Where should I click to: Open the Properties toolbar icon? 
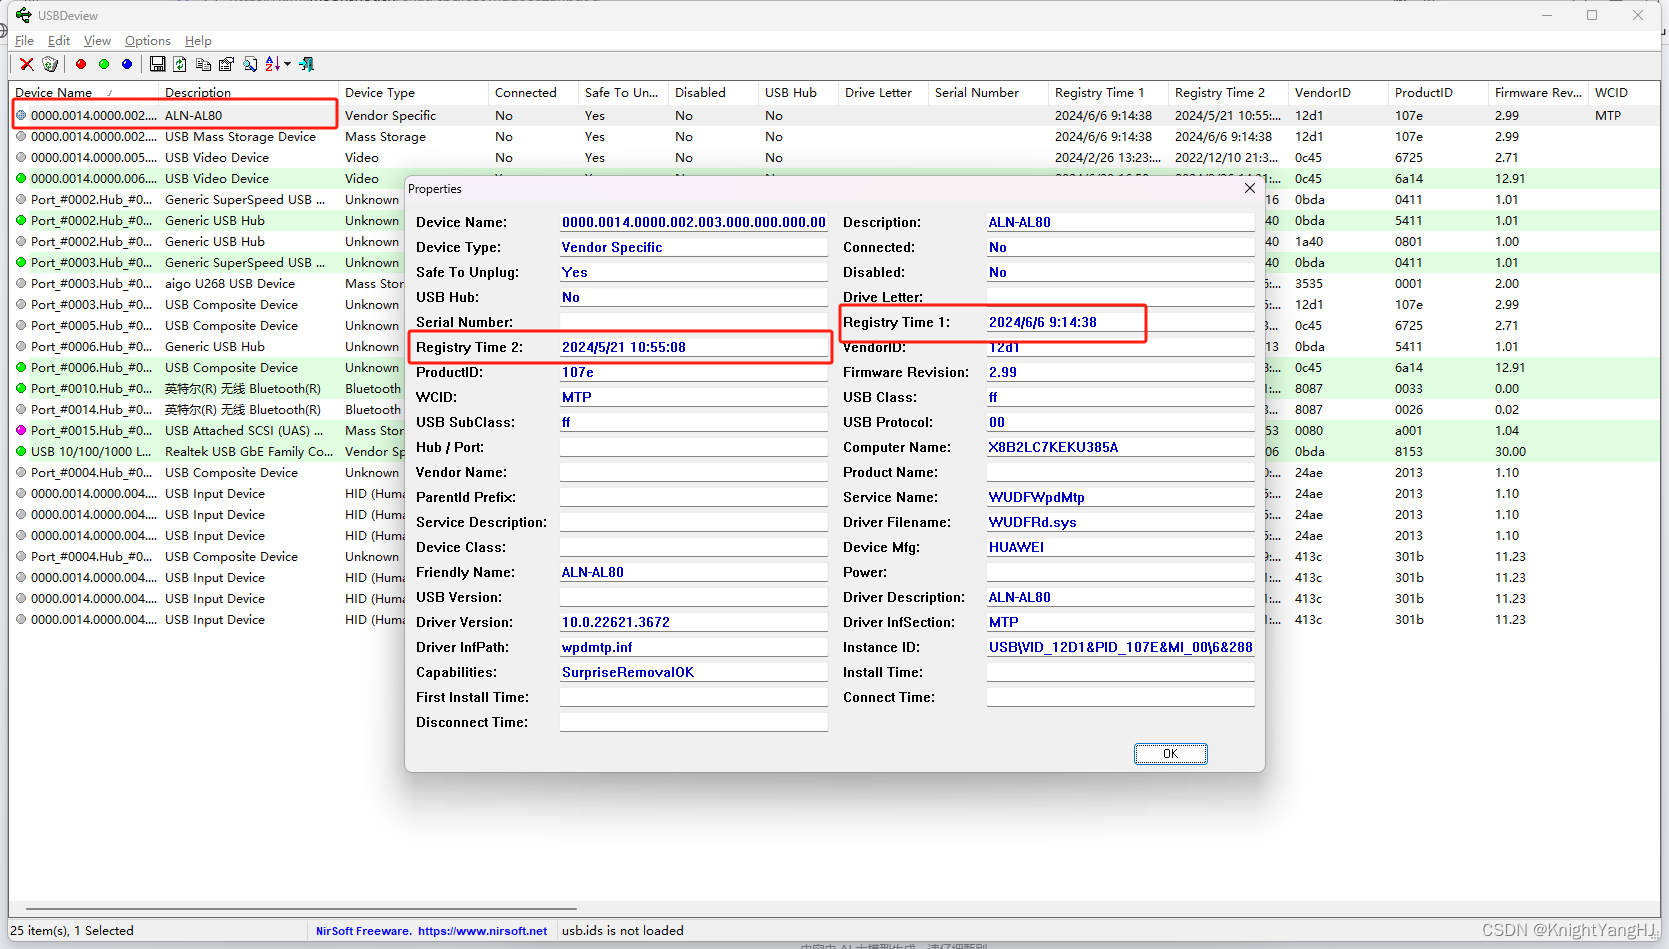point(226,64)
